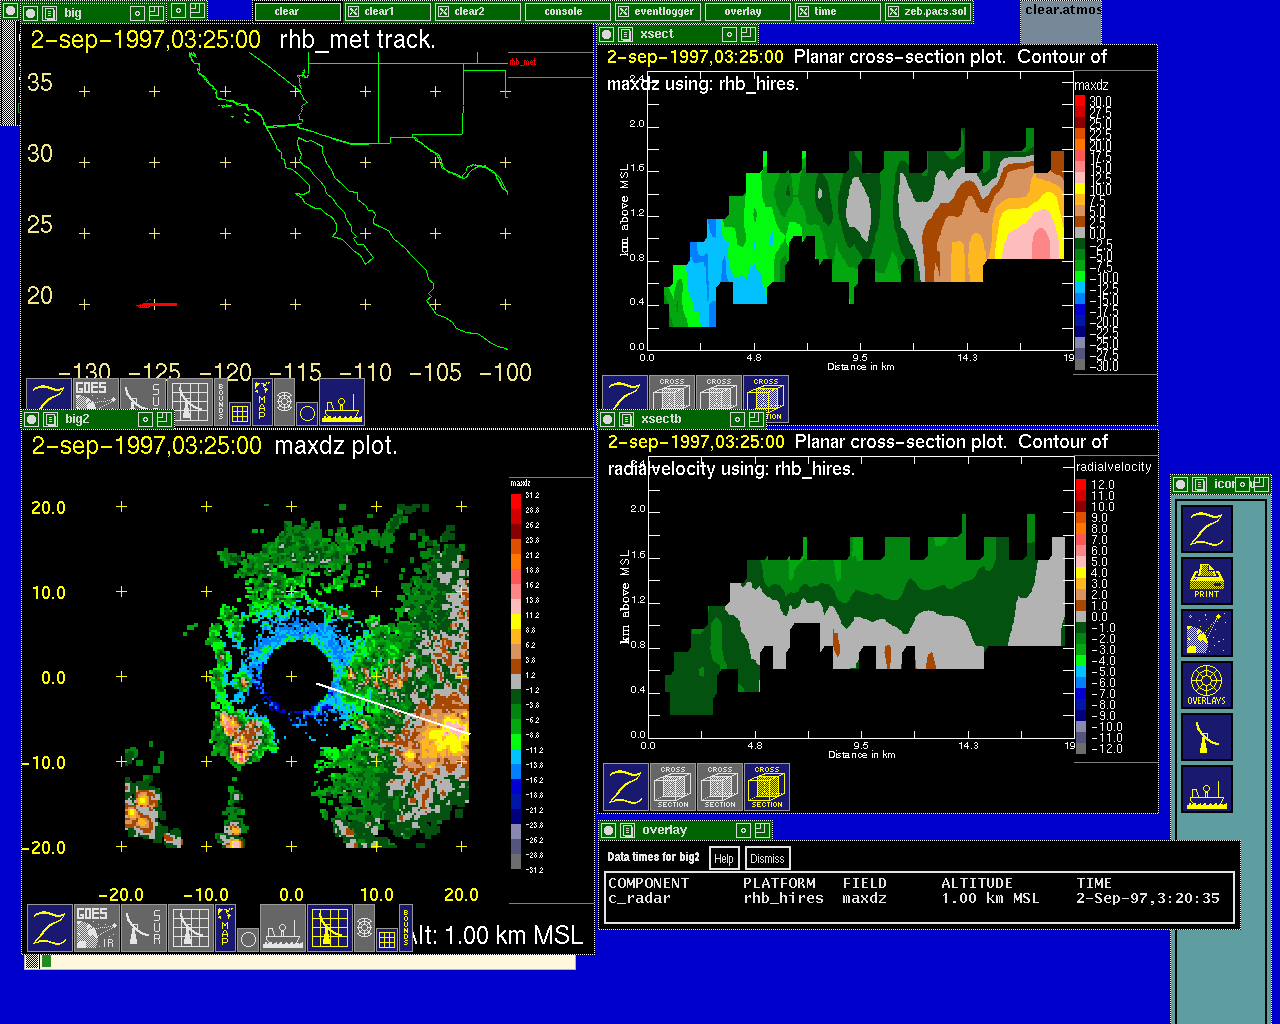Open OVERLAYS from the side icon panel
This screenshot has height=1024, width=1280.
pos(1206,685)
